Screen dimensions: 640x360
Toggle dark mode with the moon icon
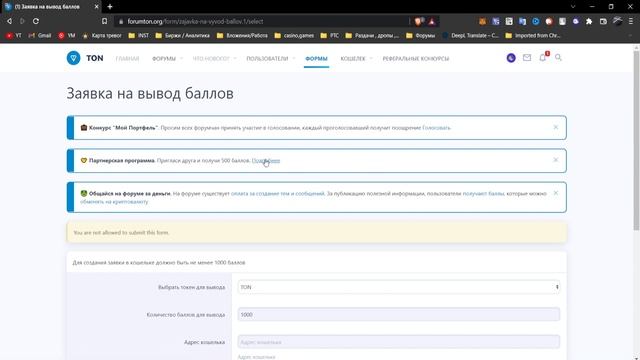(x=511, y=58)
